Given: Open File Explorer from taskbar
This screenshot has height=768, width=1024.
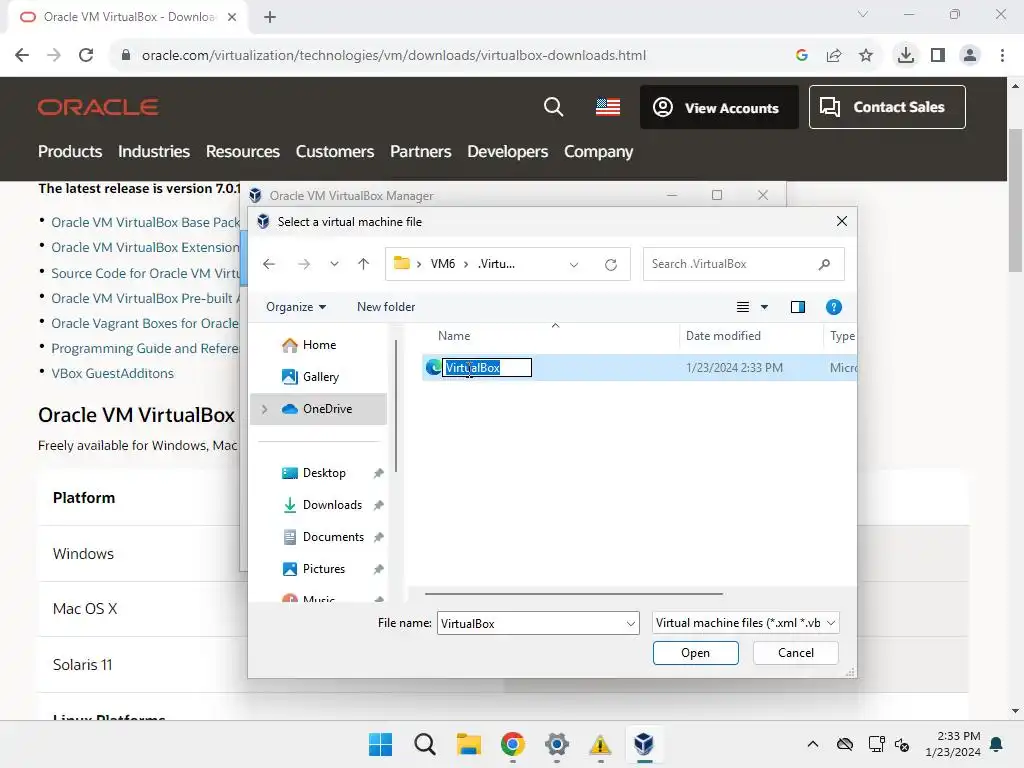Looking at the screenshot, I should 468,744.
